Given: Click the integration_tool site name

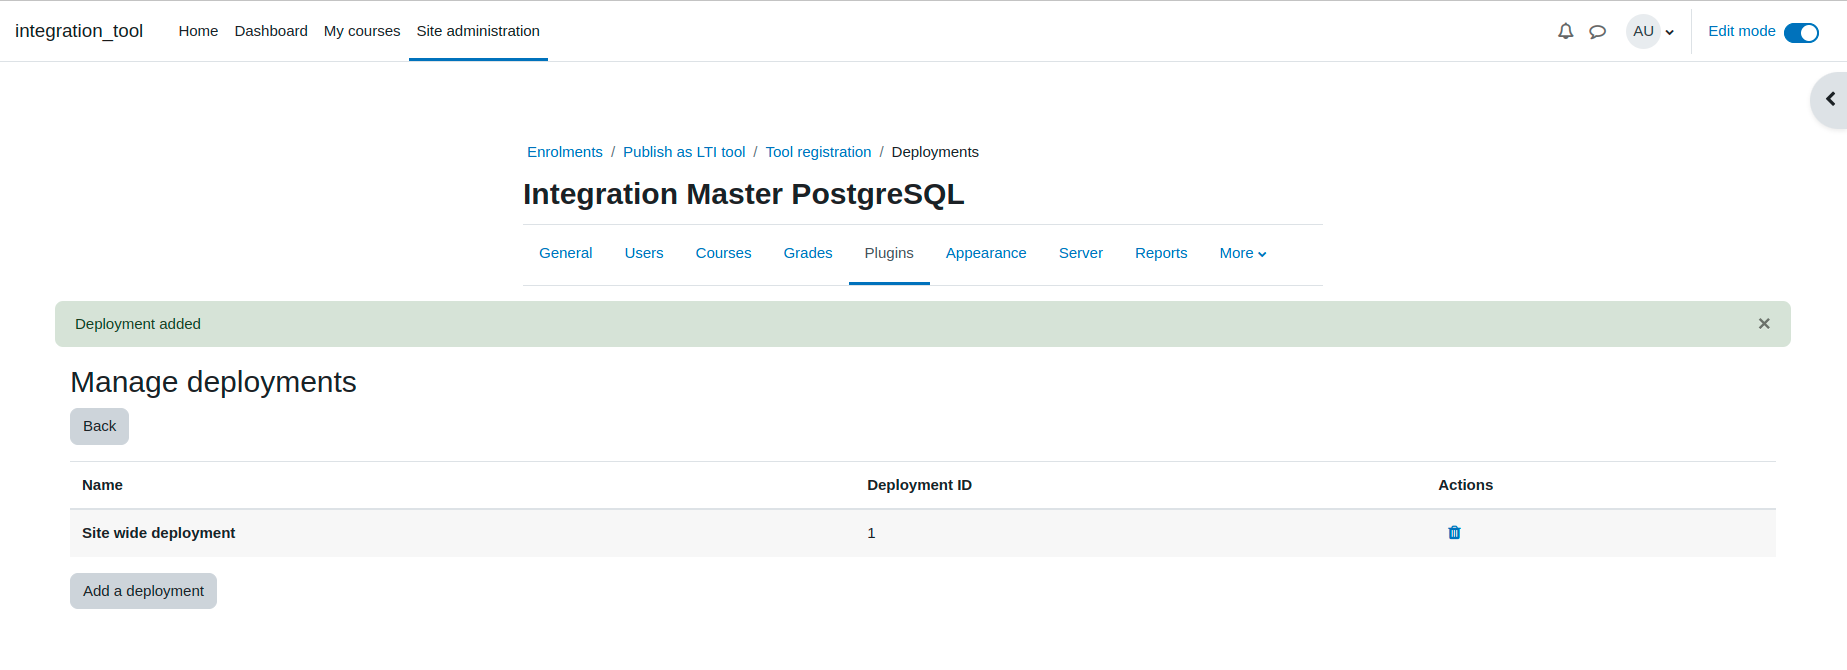Looking at the screenshot, I should (79, 31).
